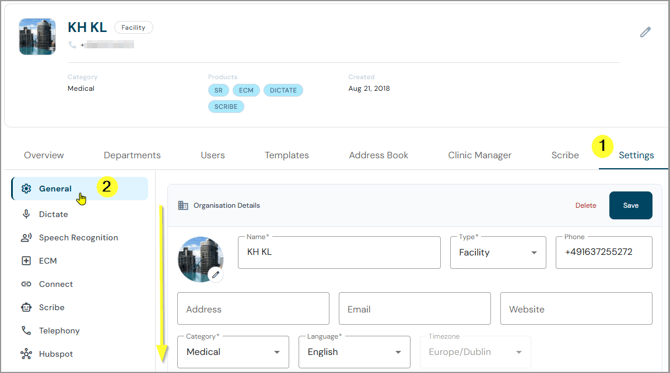This screenshot has height=373, width=670.
Task: Select General in settings sidebar
Action: click(x=79, y=188)
